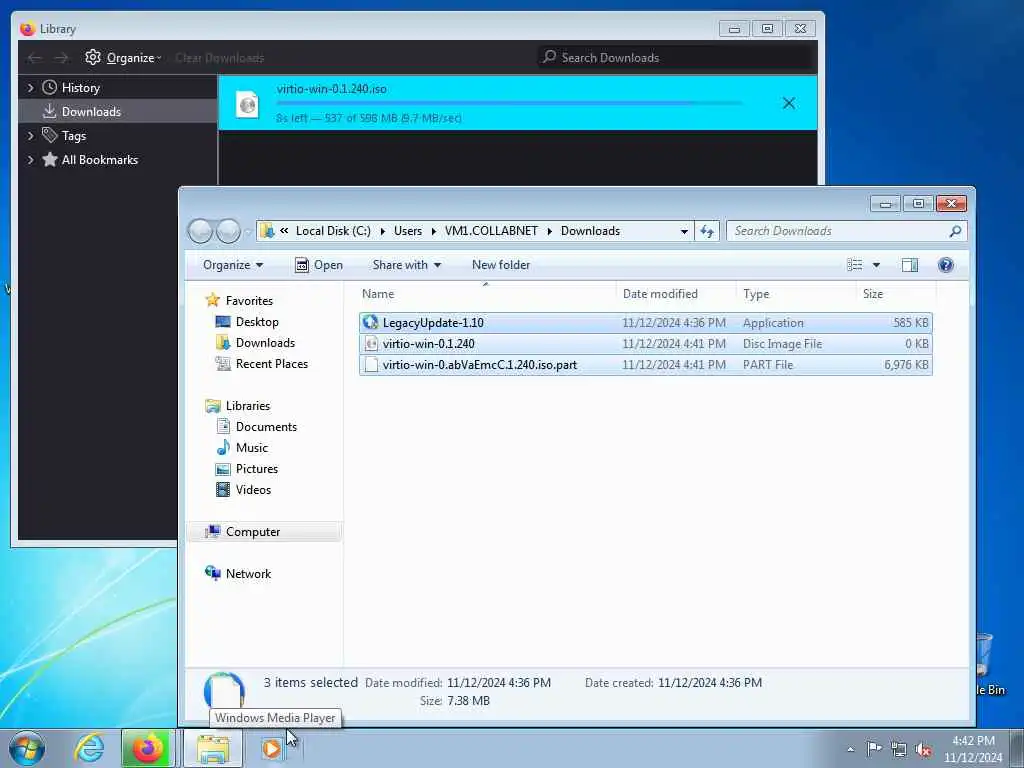Click Open in Explorer toolbar
1024x768 pixels.
(319, 265)
